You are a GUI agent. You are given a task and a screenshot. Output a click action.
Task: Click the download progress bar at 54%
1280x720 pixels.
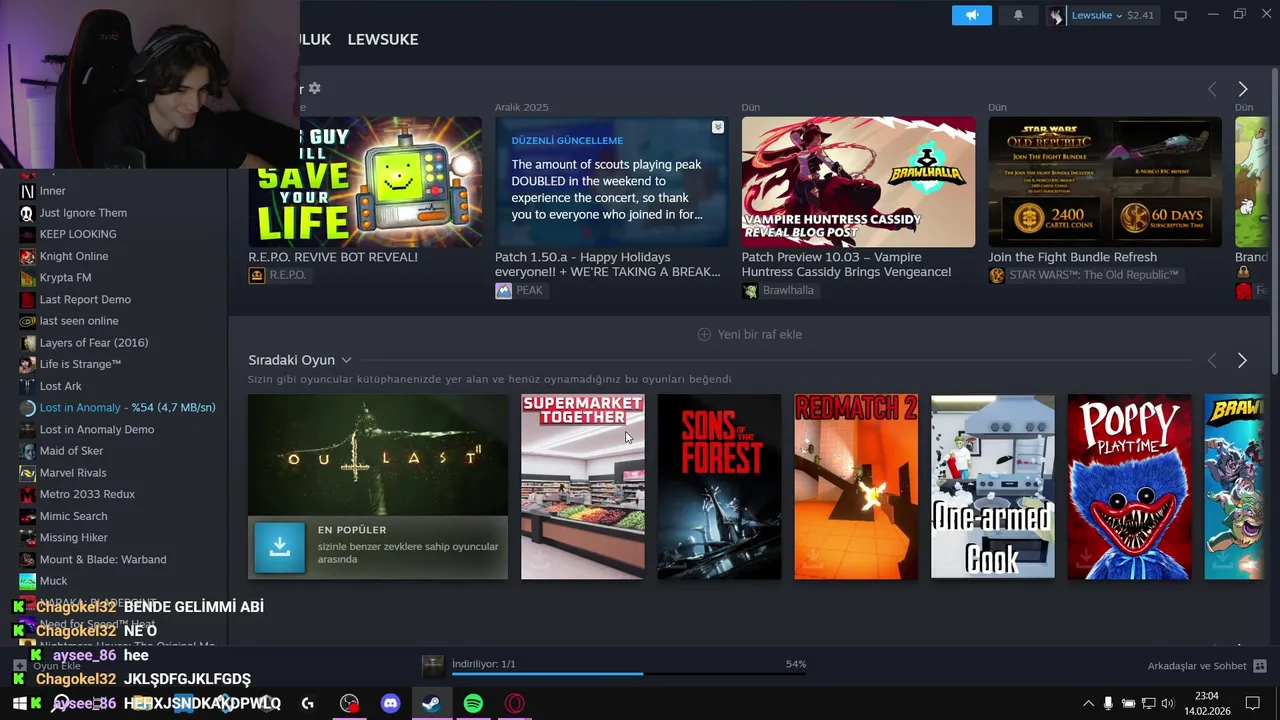[x=629, y=674]
